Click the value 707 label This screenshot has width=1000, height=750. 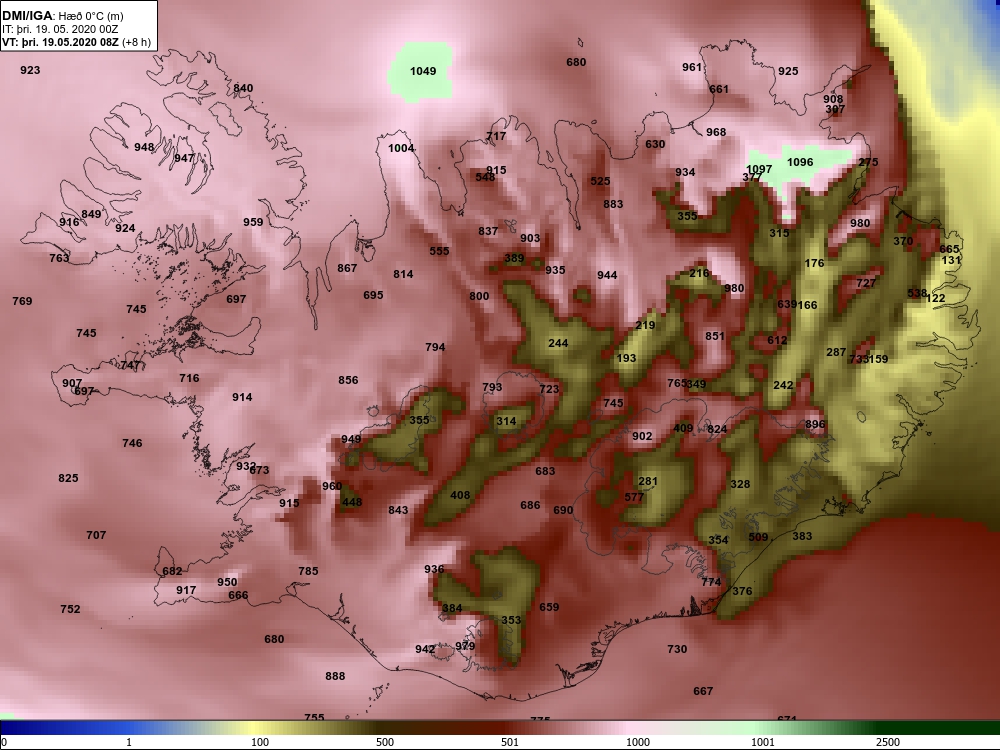point(96,535)
